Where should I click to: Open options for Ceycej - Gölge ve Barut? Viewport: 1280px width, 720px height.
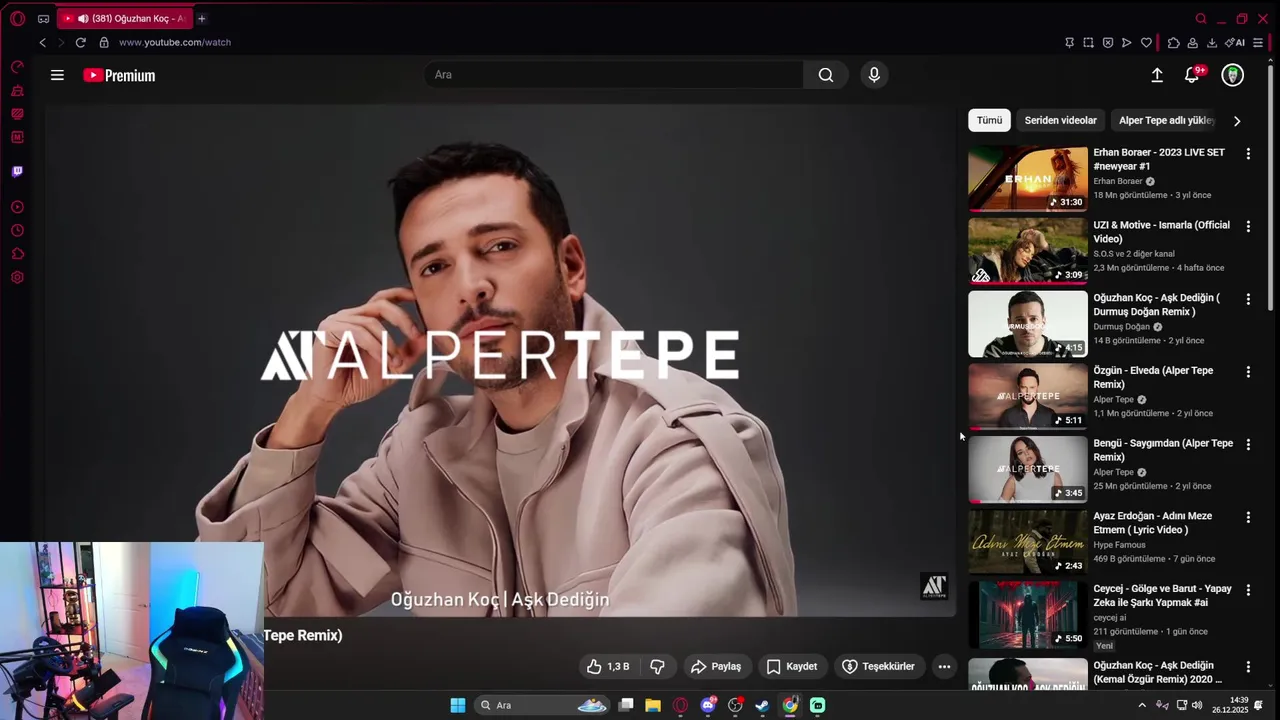[x=1248, y=590]
